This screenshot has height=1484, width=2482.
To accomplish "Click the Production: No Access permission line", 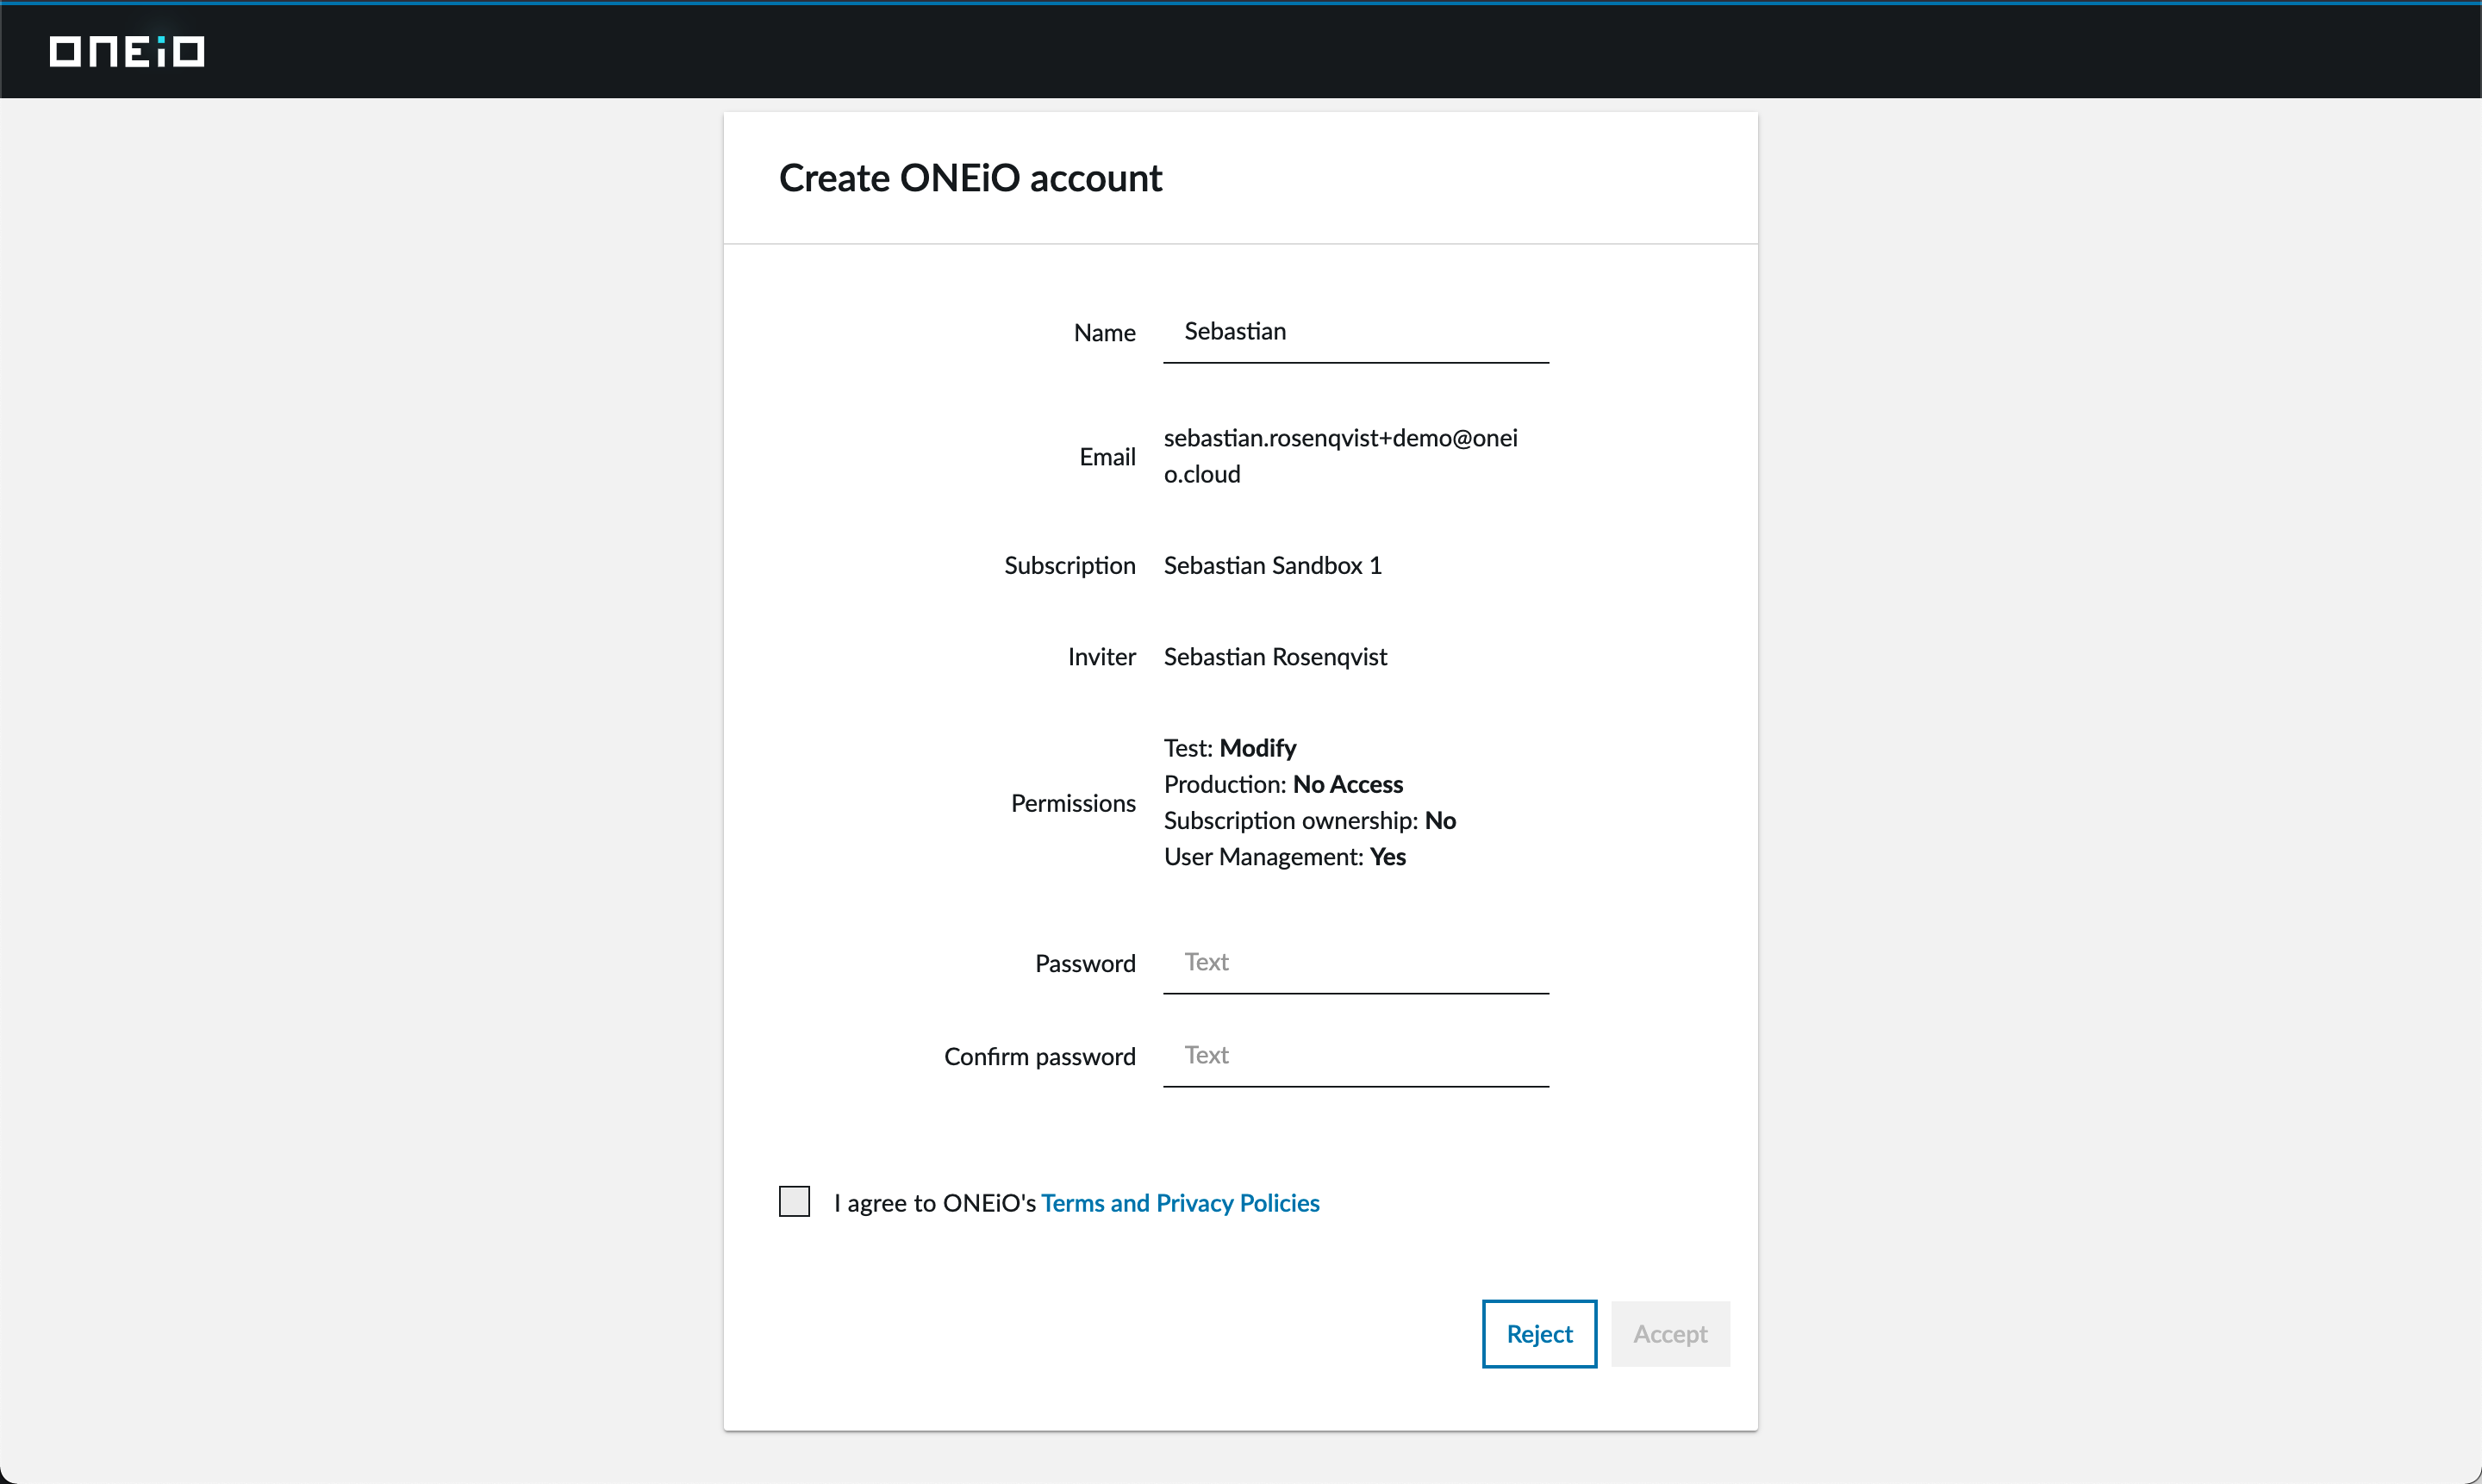I will [1283, 784].
